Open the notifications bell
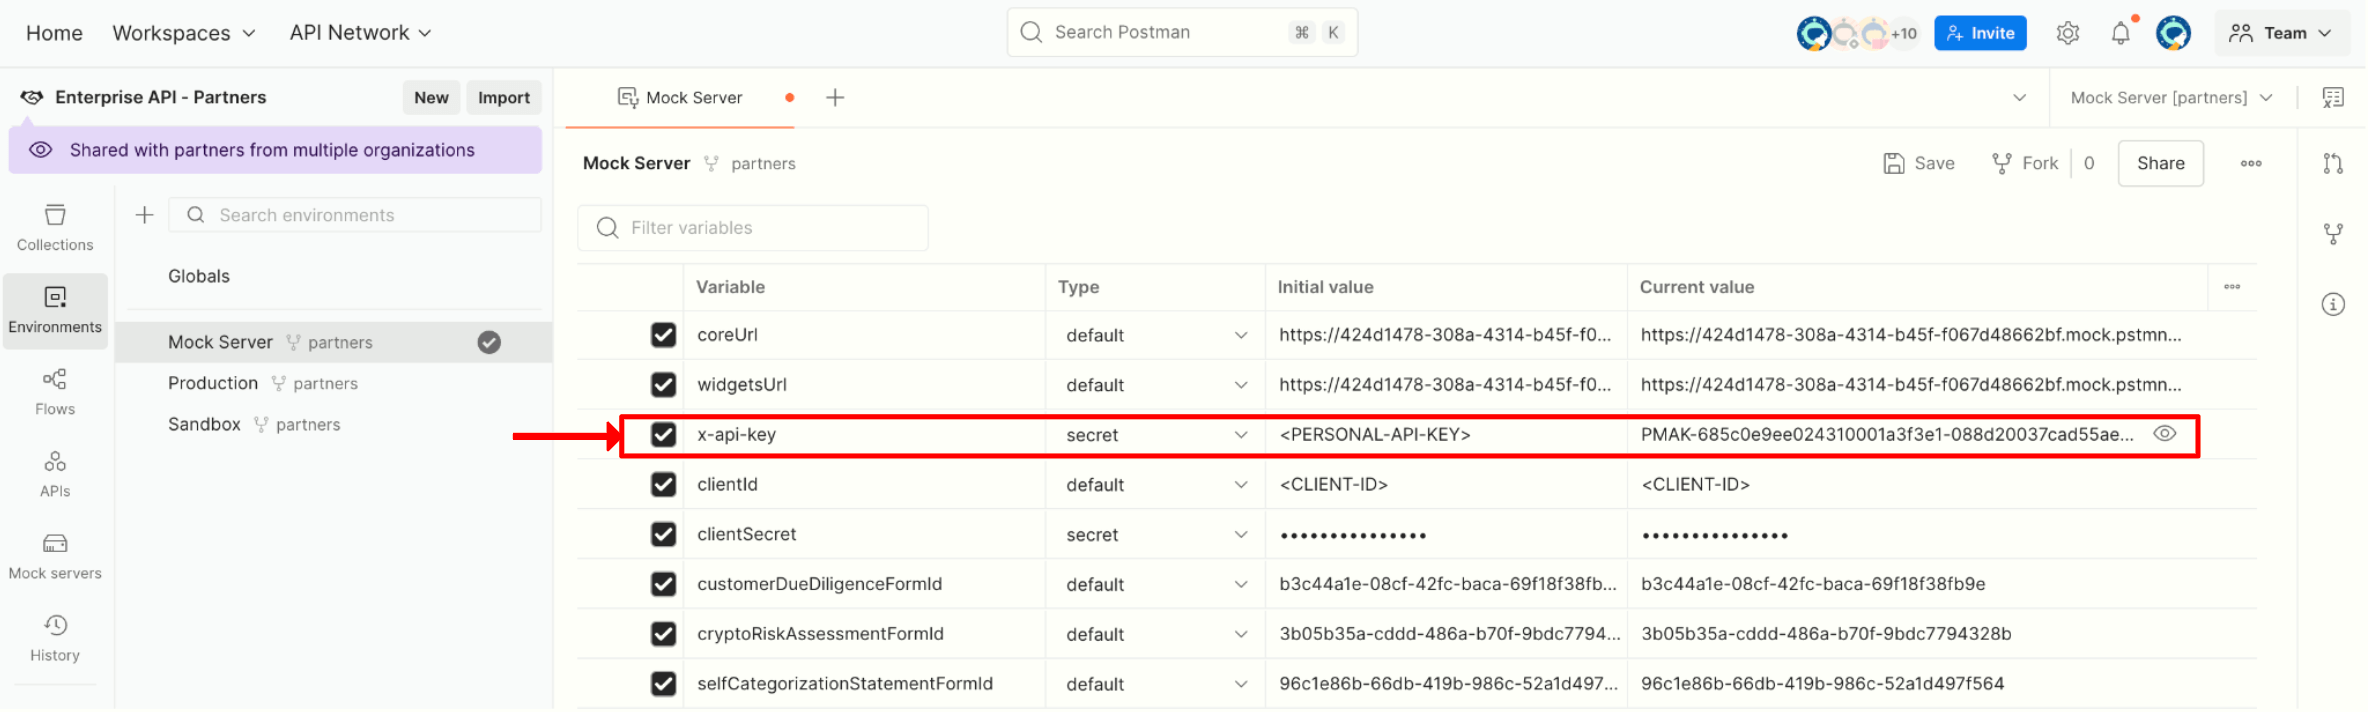Screen dimensions: 2368x712 (2120, 33)
